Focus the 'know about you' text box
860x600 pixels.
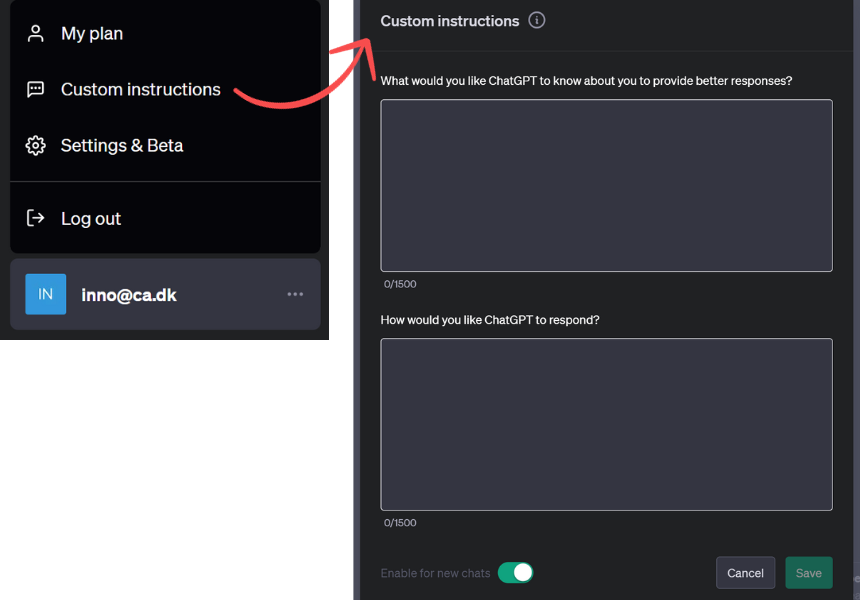coord(607,185)
